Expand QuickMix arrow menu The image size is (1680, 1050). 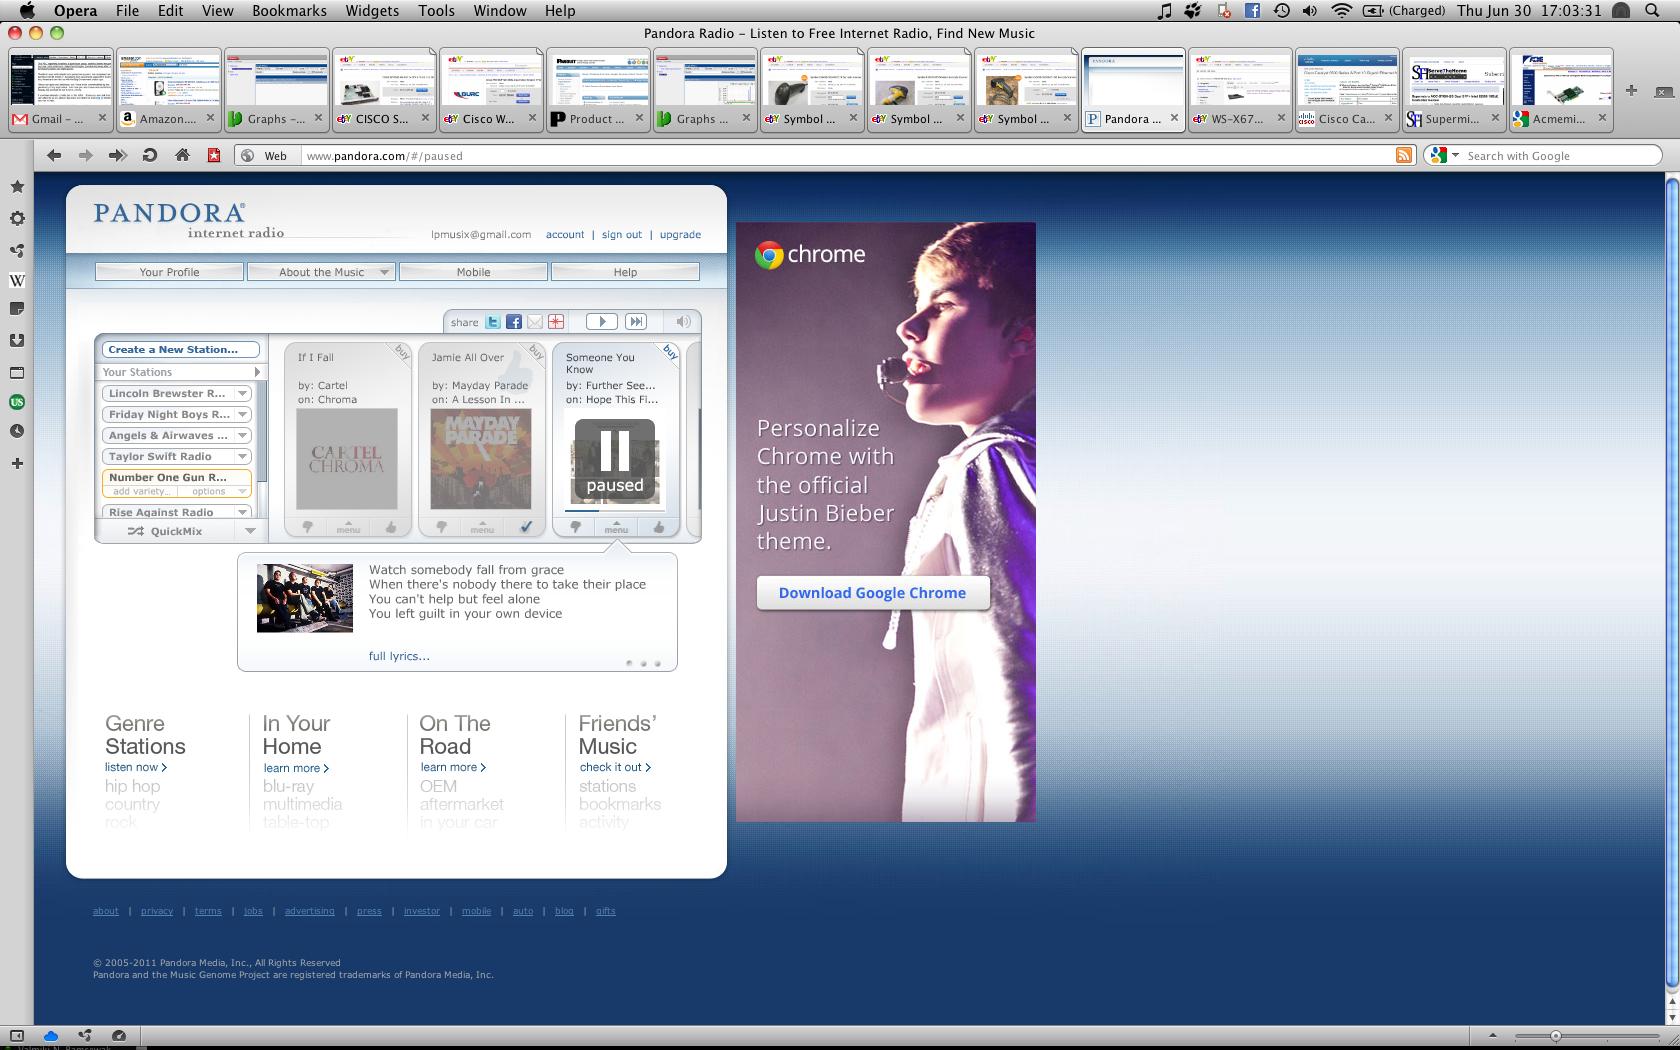click(250, 531)
